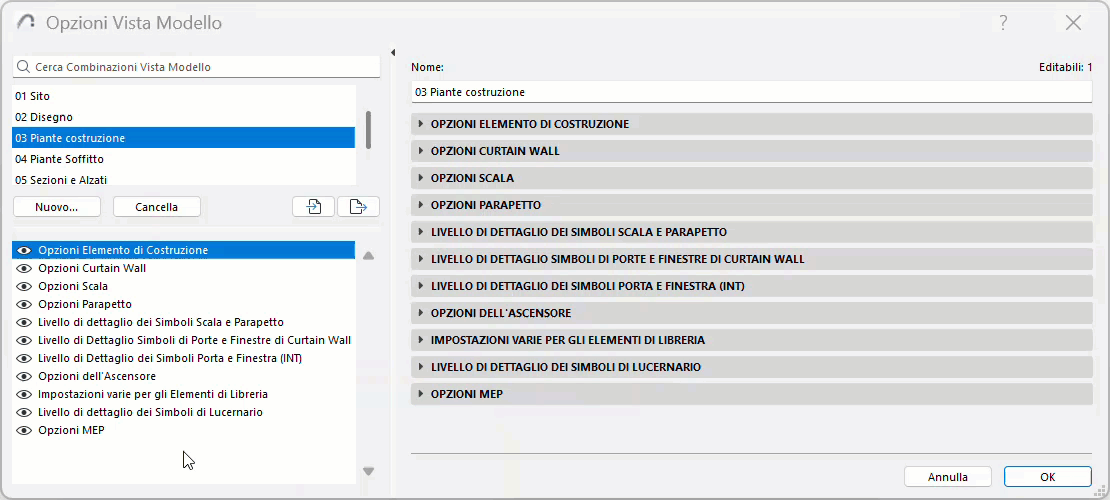Click the import combination icon button
1110x500 pixels.
click(x=313, y=207)
